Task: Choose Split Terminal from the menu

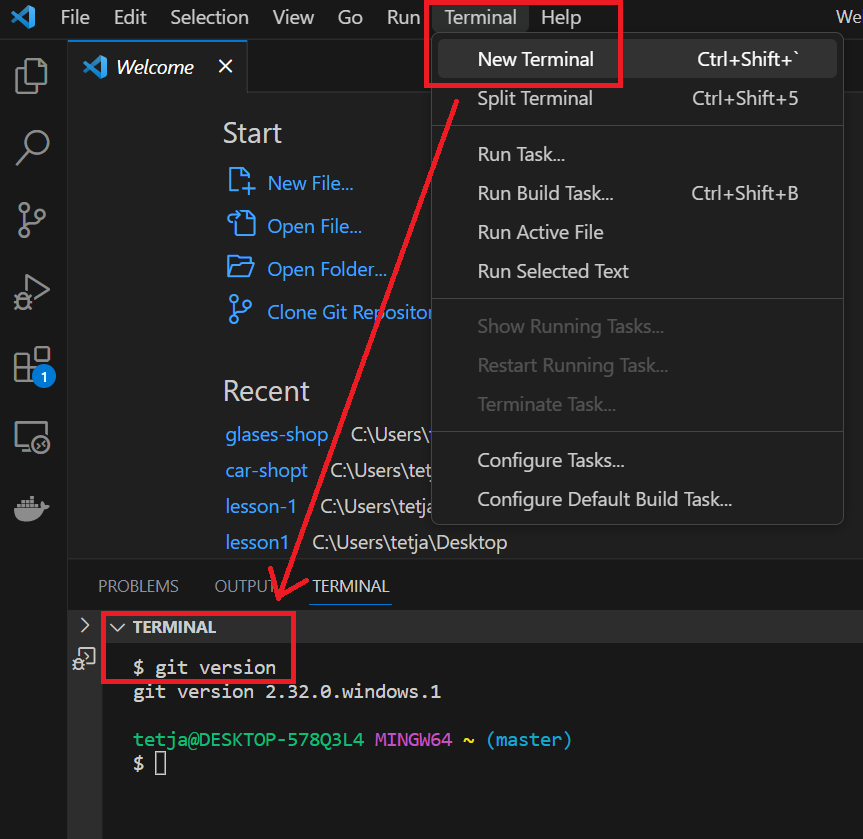Action: (x=637, y=98)
